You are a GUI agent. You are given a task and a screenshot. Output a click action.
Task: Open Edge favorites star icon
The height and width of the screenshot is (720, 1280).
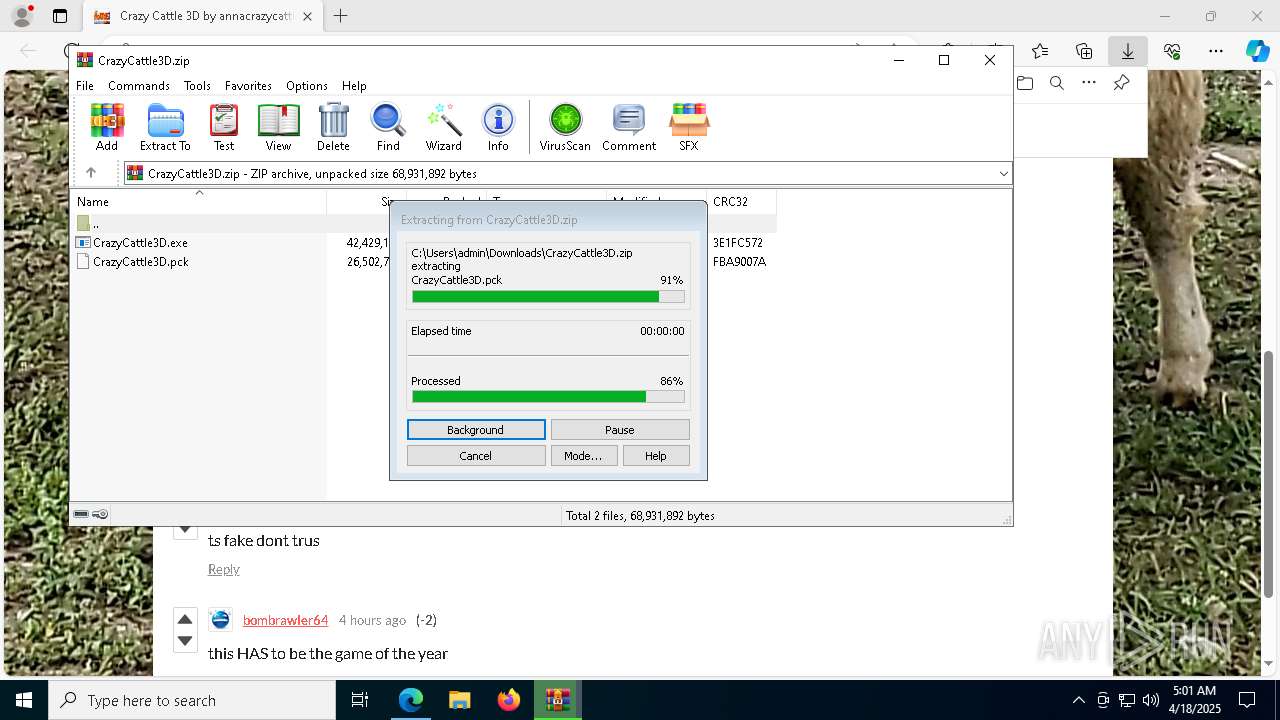[x=1040, y=51]
